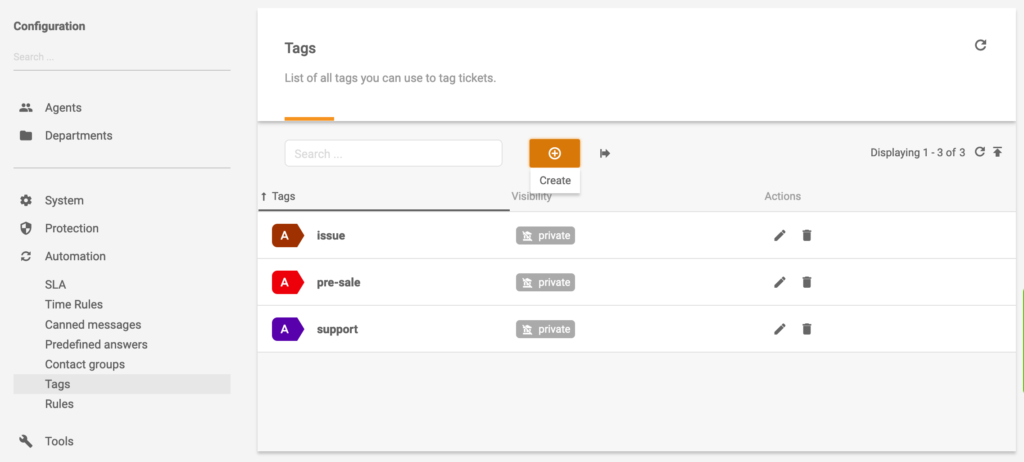Toggle private visibility badge for support tag
The height and width of the screenshot is (462, 1024).
point(545,329)
